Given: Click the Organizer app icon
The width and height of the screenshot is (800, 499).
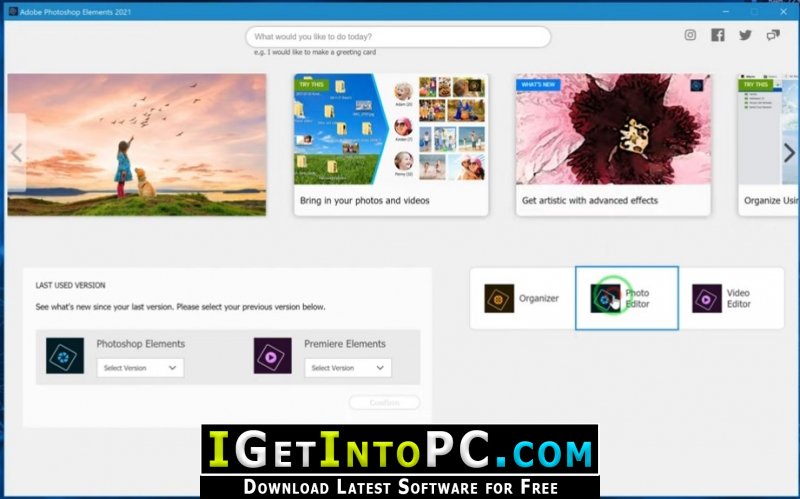Looking at the screenshot, I should tap(499, 298).
